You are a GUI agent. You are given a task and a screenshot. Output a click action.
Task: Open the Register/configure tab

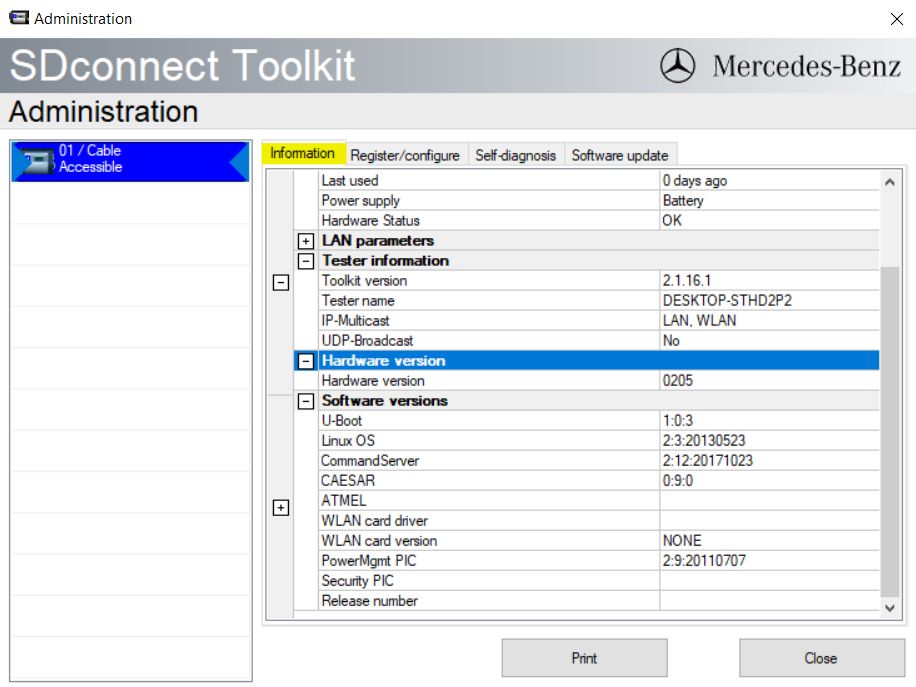click(x=405, y=155)
